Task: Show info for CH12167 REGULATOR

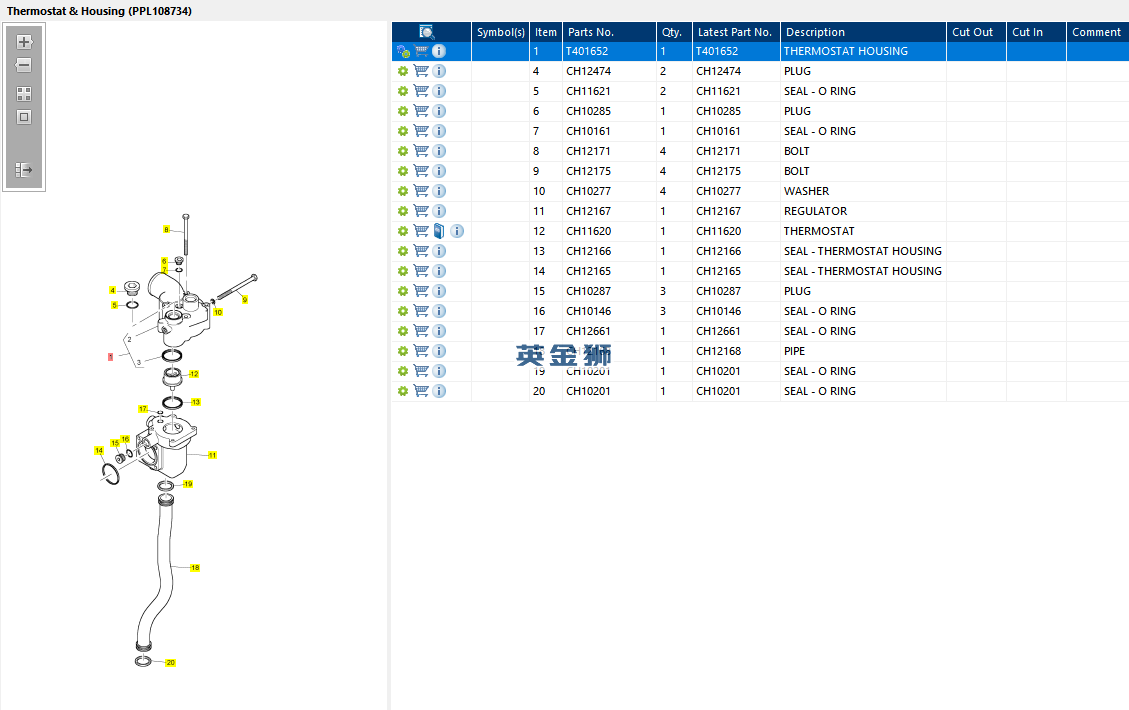Action: point(439,211)
